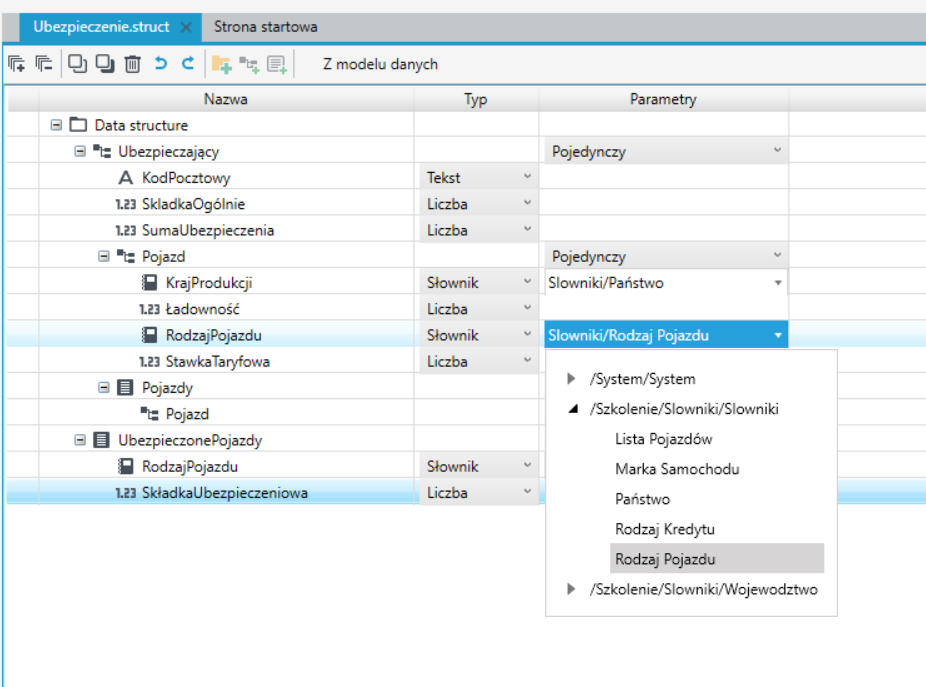This screenshot has width=926, height=687.
Task: Click the list icon beside Pojazdy
Action: pyautogui.click(x=125, y=388)
